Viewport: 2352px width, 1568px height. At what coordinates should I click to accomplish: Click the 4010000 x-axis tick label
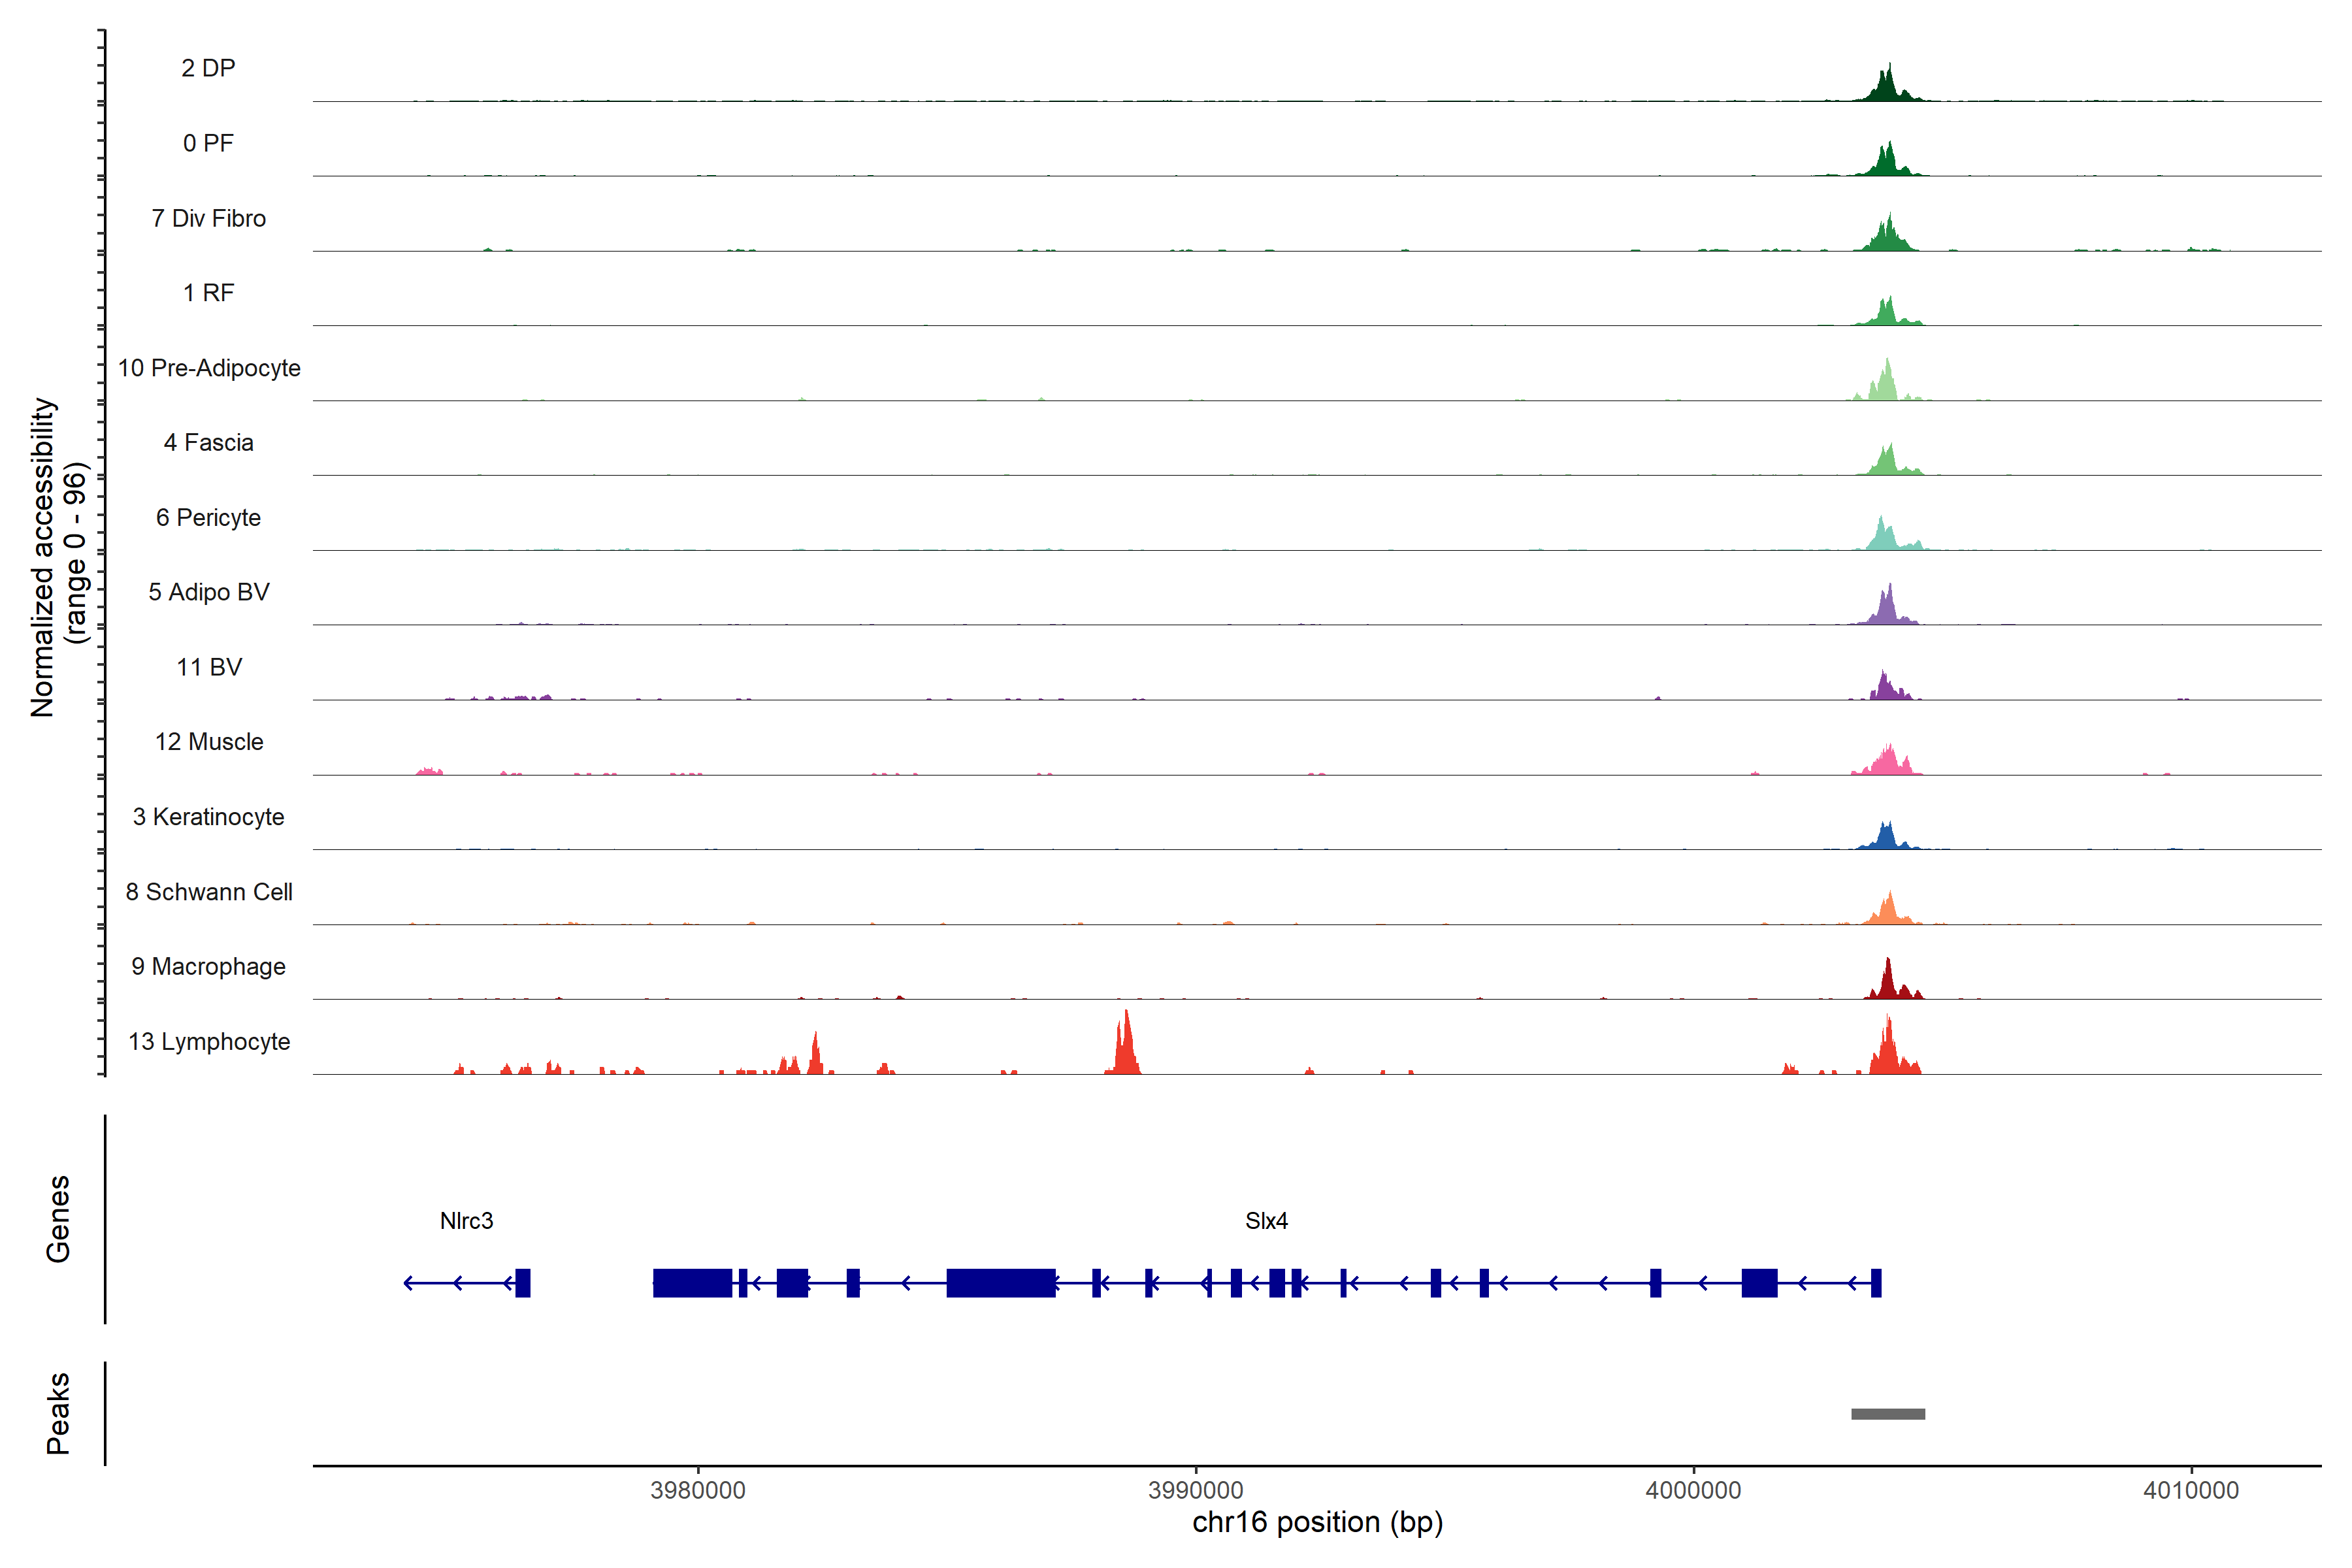[2191, 1490]
